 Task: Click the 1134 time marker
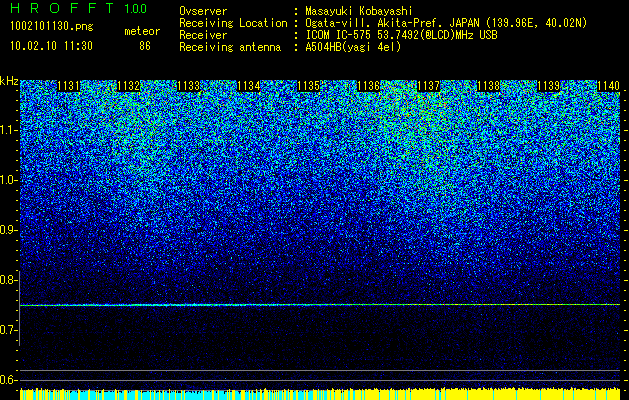pyautogui.click(x=248, y=86)
